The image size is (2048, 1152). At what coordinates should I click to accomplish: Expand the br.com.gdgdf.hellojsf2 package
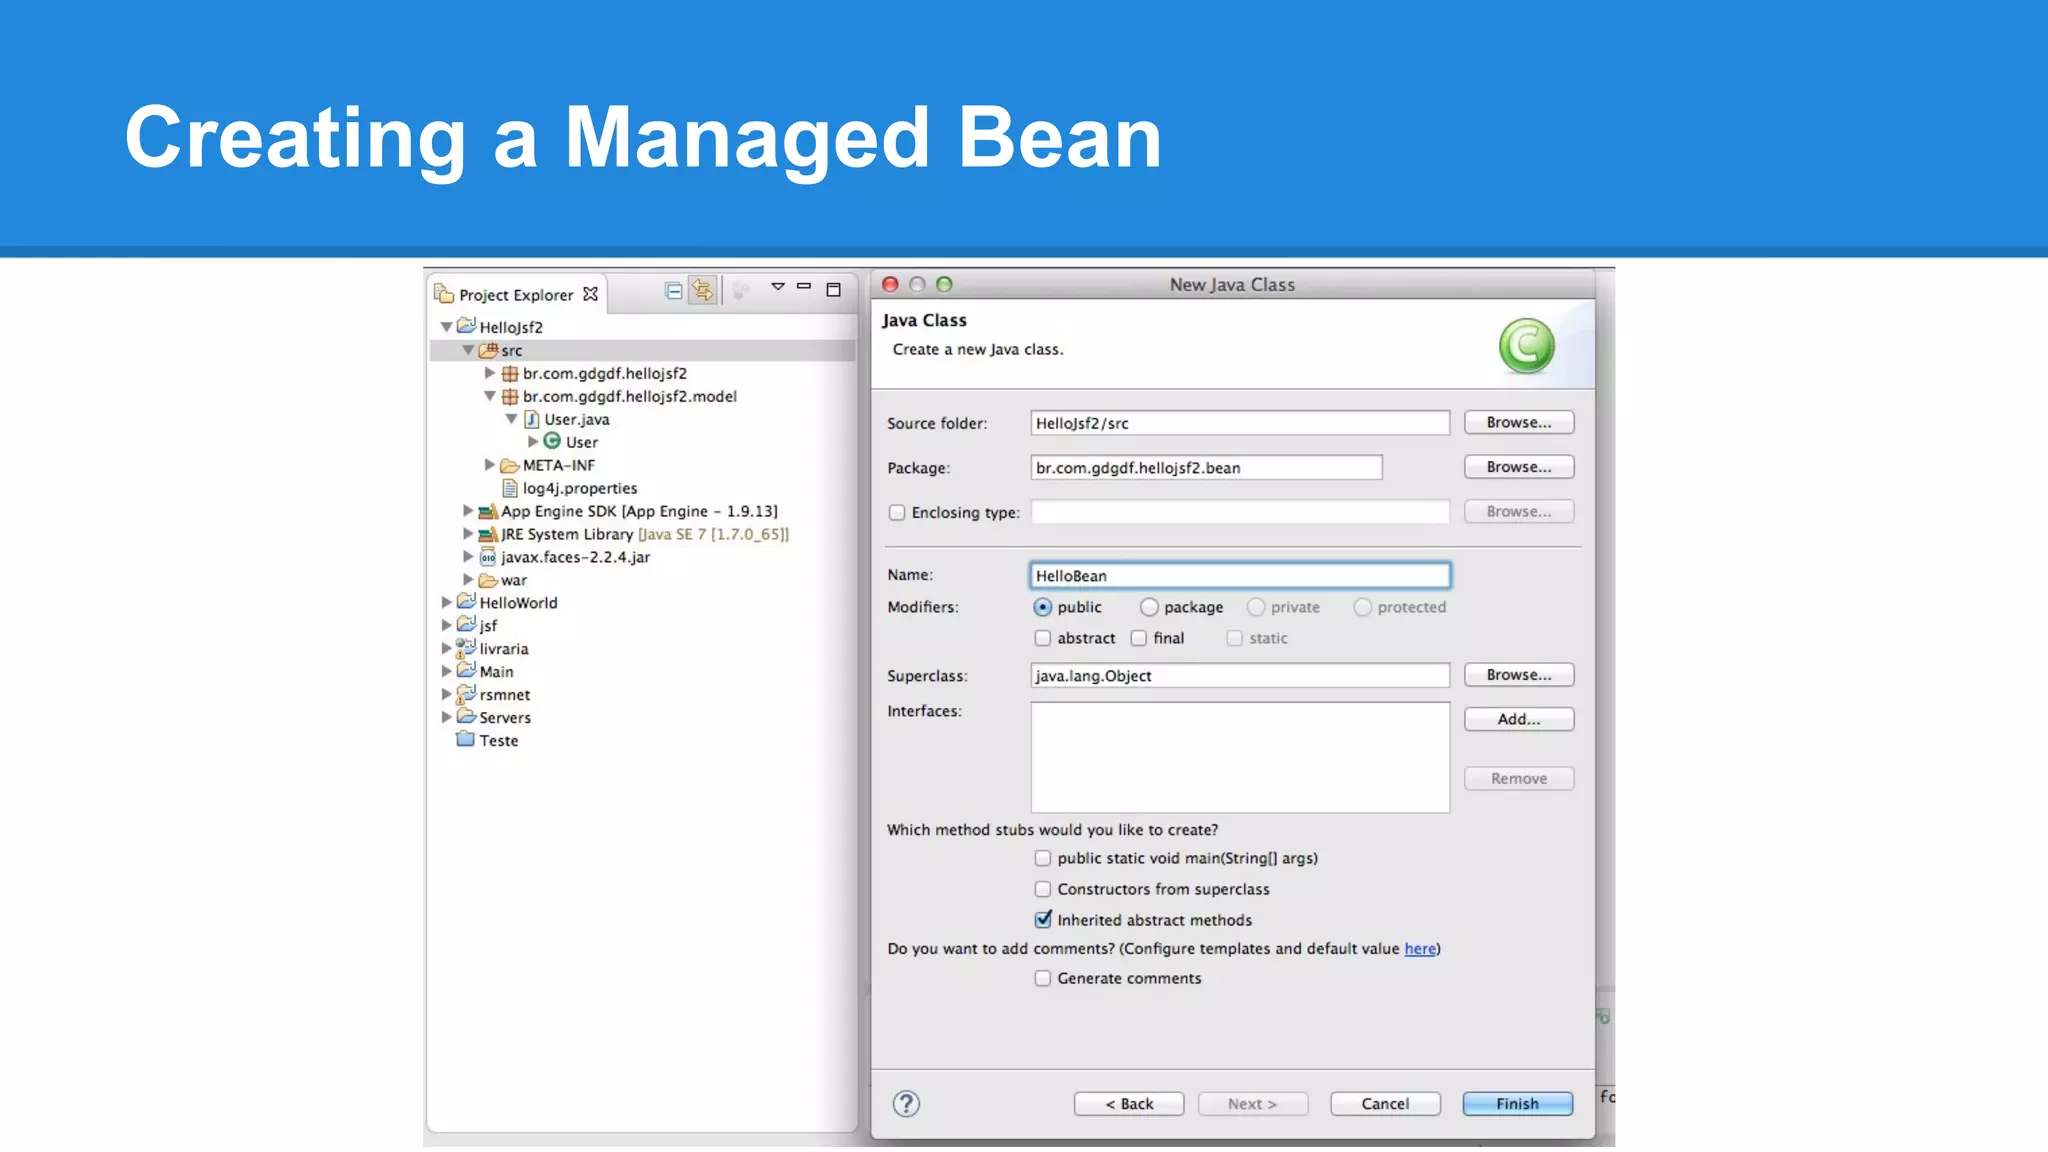pyautogui.click(x=490, y=373)
